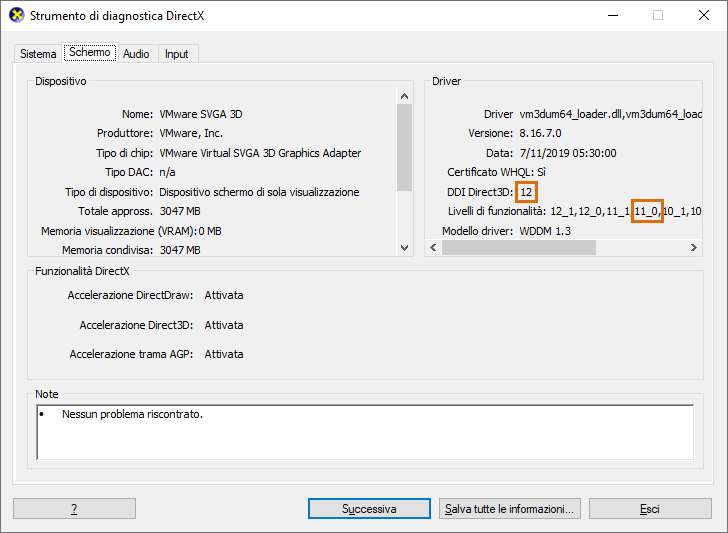Image resolution: width=728 pixels, height=533 pixels.
Task: Click the device name 'VMware SVGA 3D'
Action: (x=201, y=114)
